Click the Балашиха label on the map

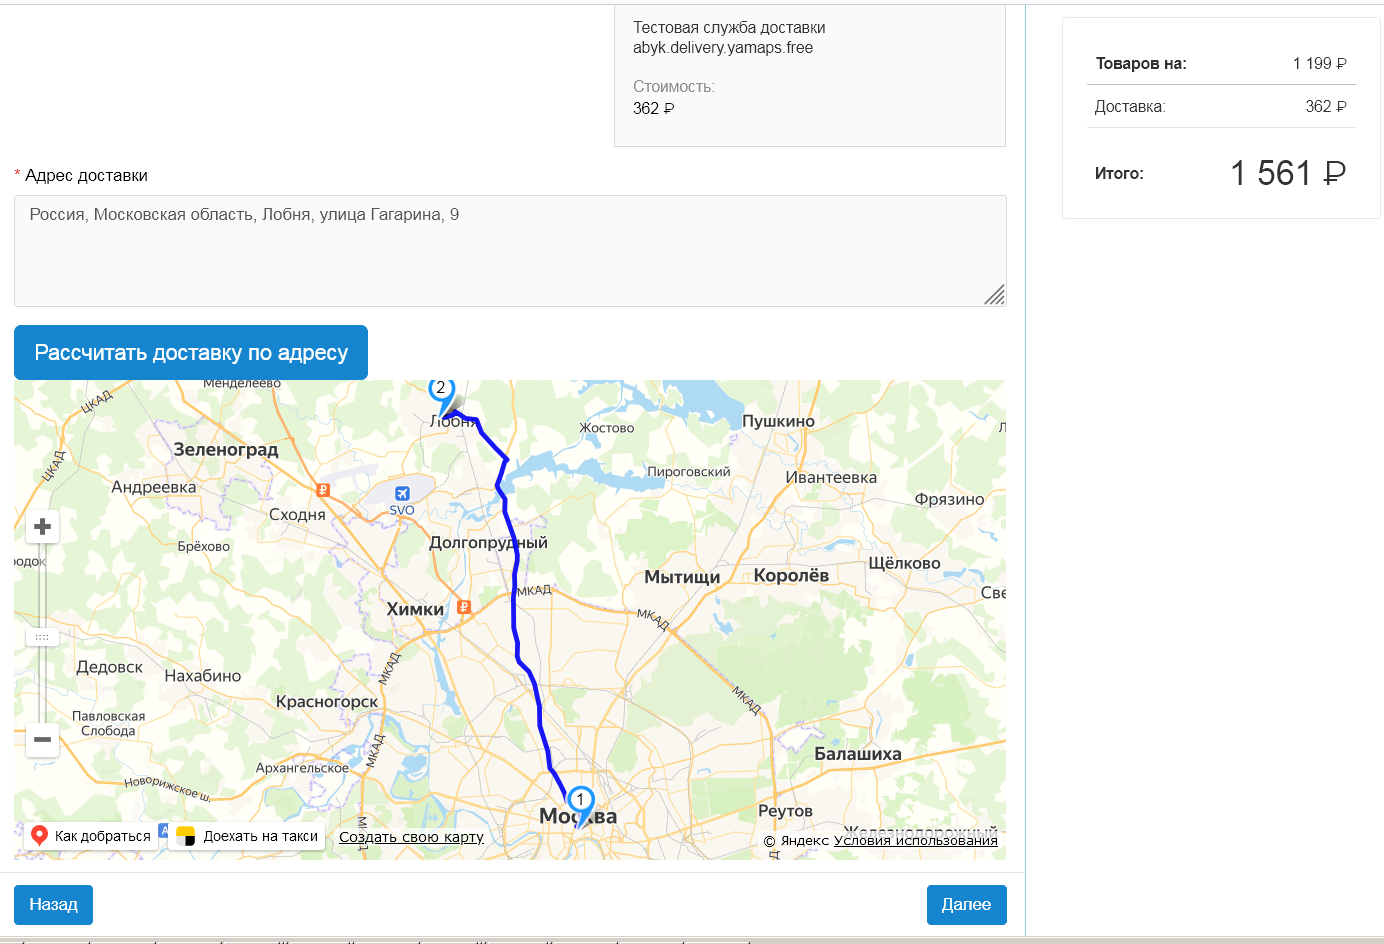pos(858,754)
